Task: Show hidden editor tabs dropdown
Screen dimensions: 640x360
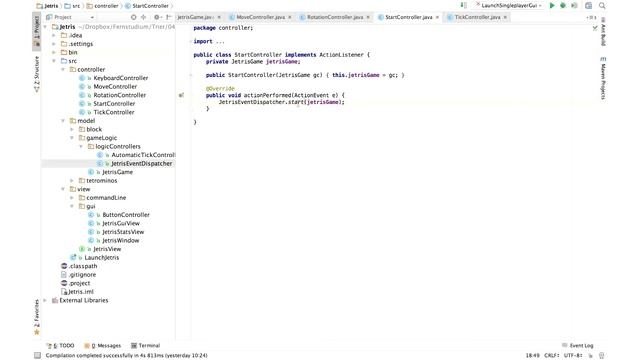Action: [591, 17]
